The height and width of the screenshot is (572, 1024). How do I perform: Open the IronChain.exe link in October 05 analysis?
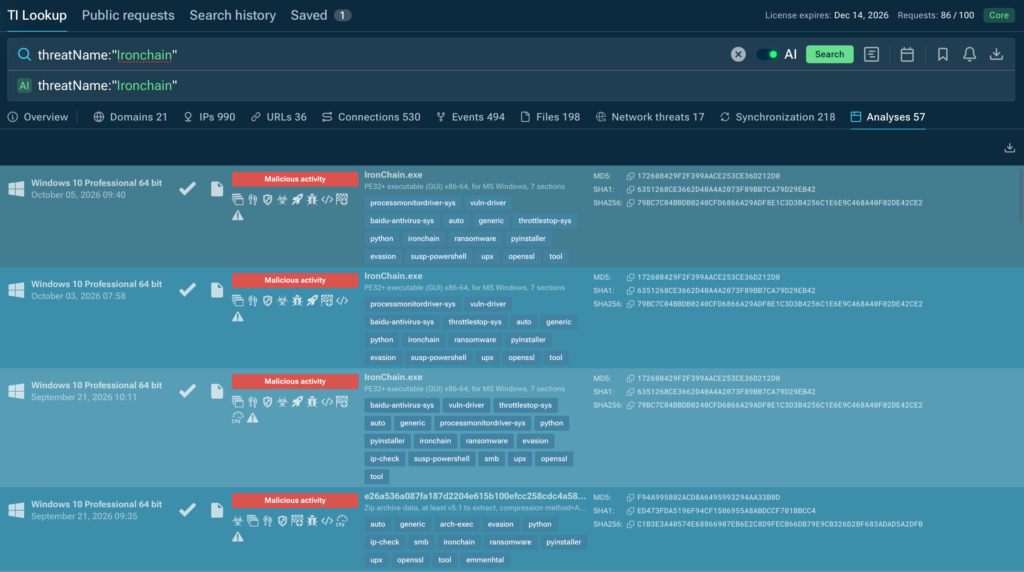pos(393,175)
